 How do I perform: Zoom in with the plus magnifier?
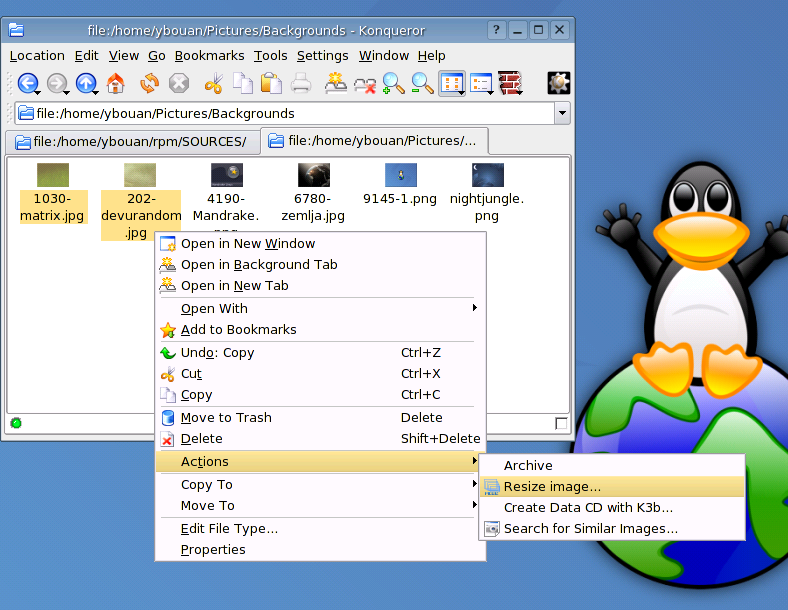point(393,83)
